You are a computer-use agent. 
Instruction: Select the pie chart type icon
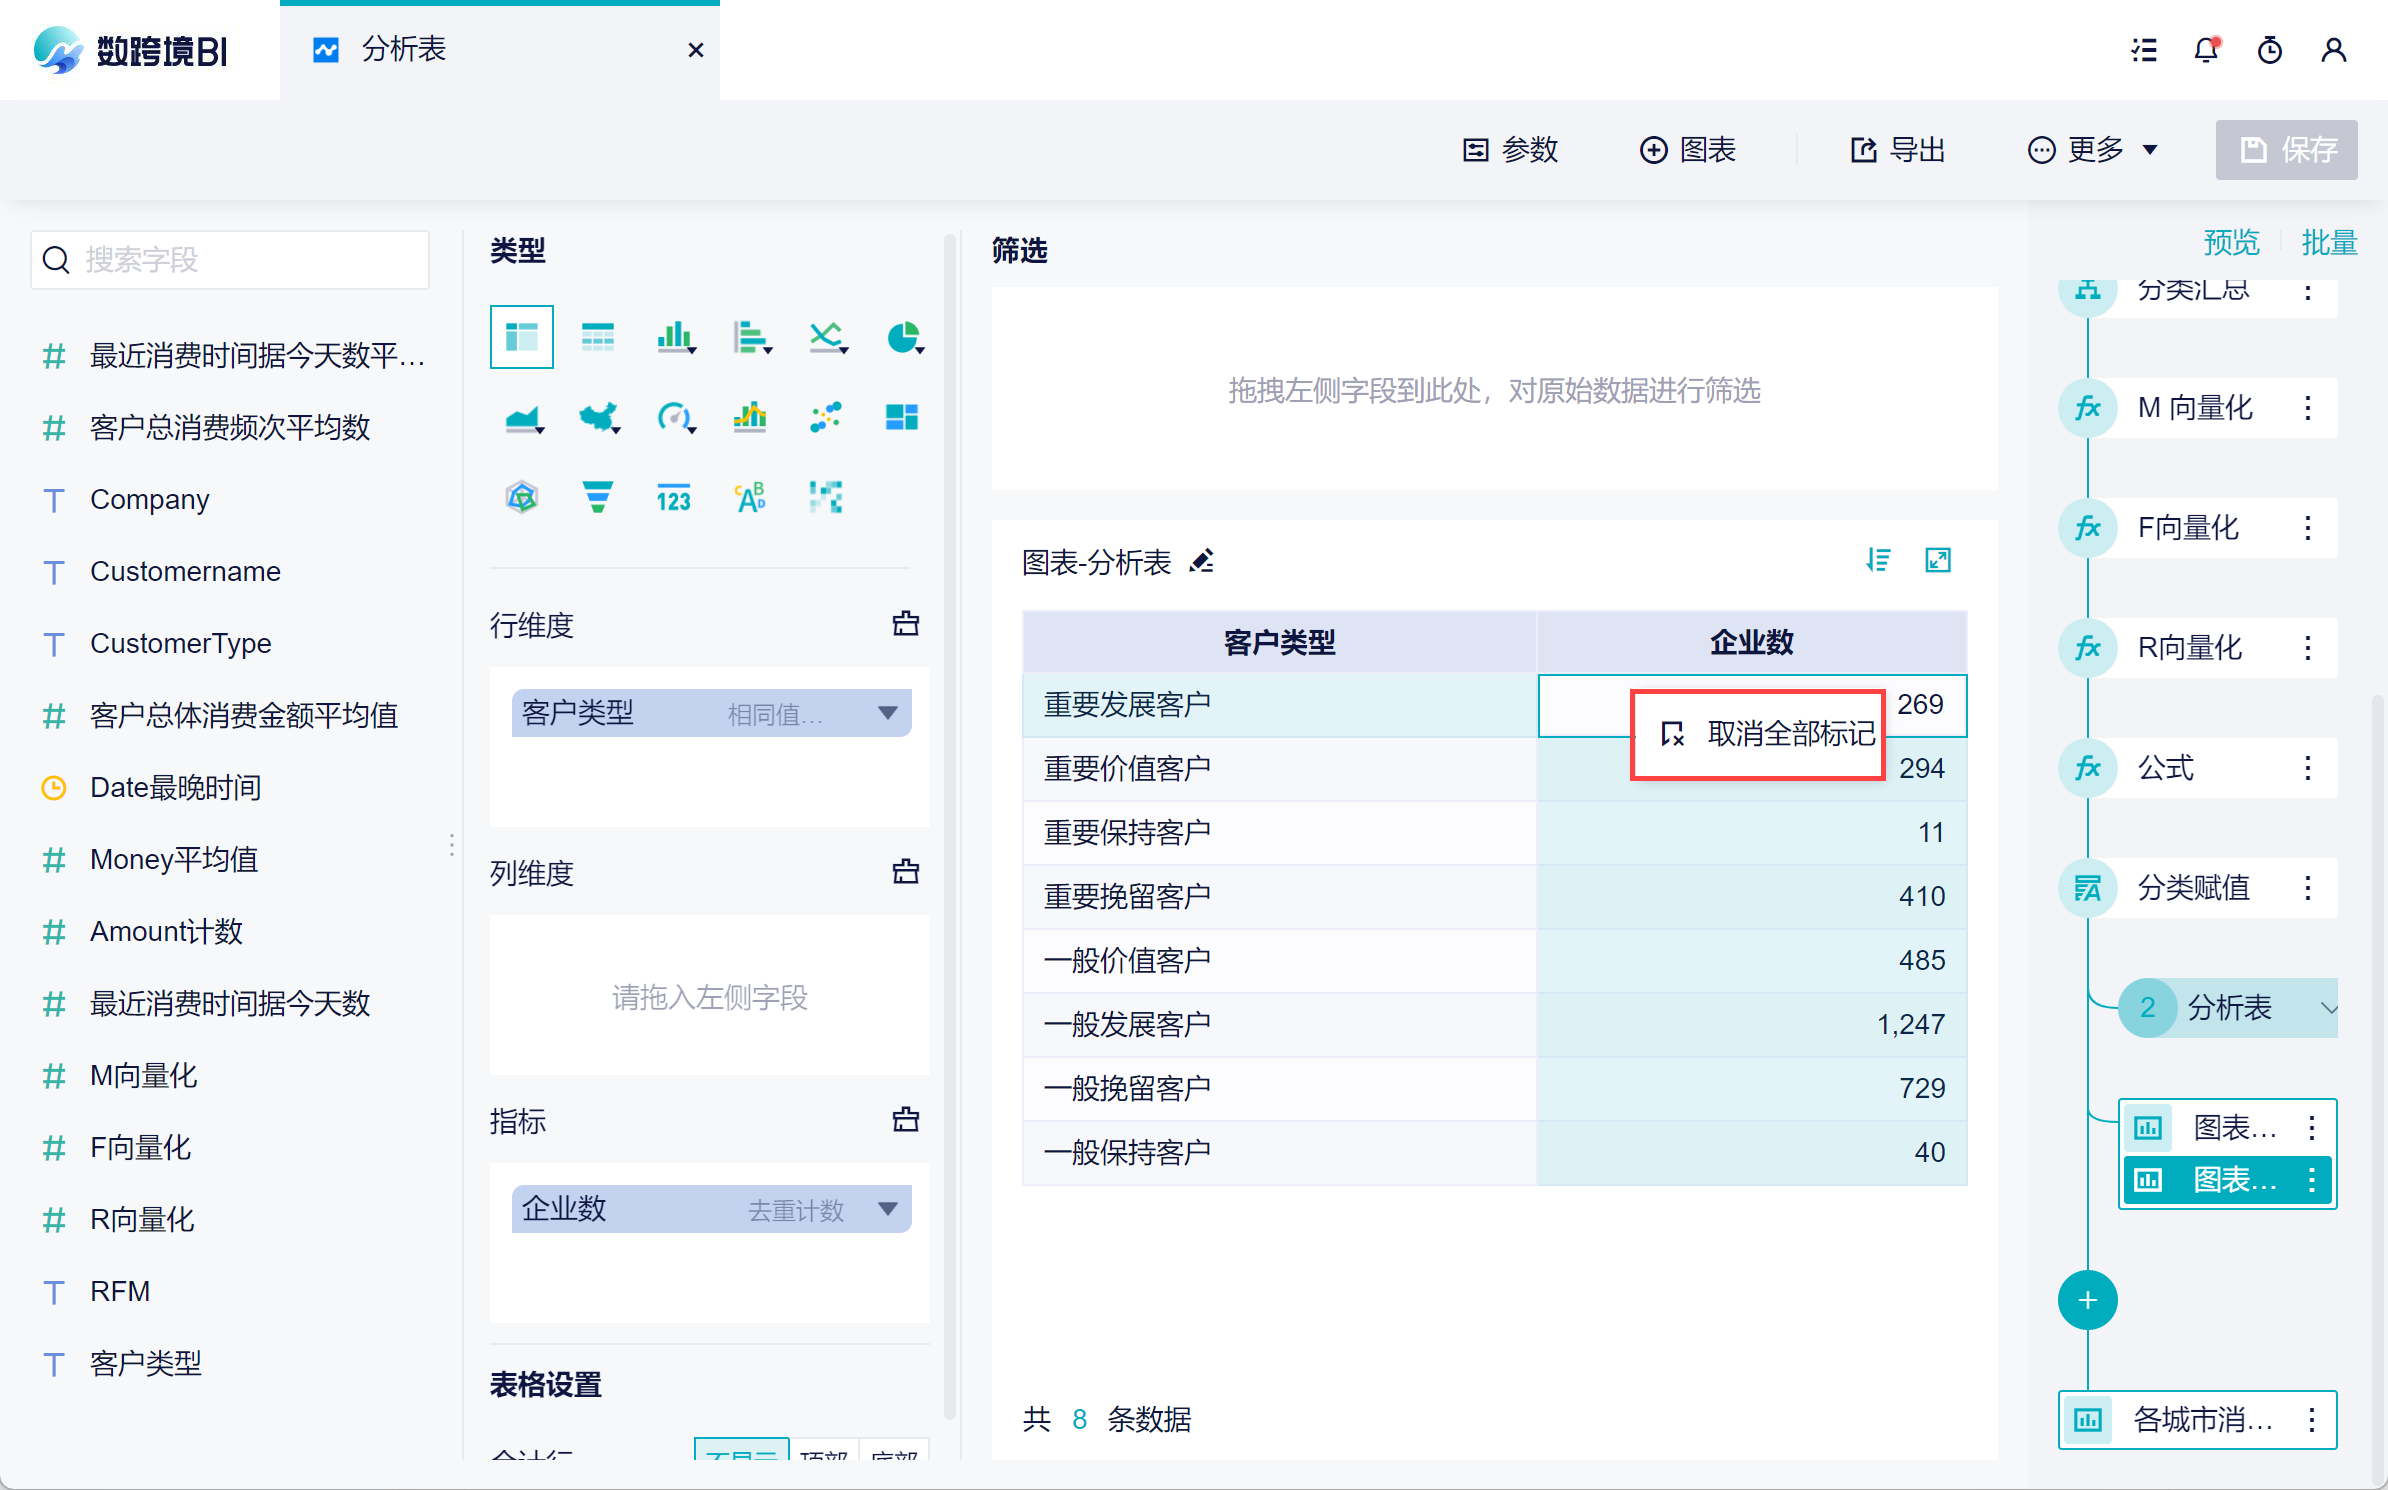point(903,338)
